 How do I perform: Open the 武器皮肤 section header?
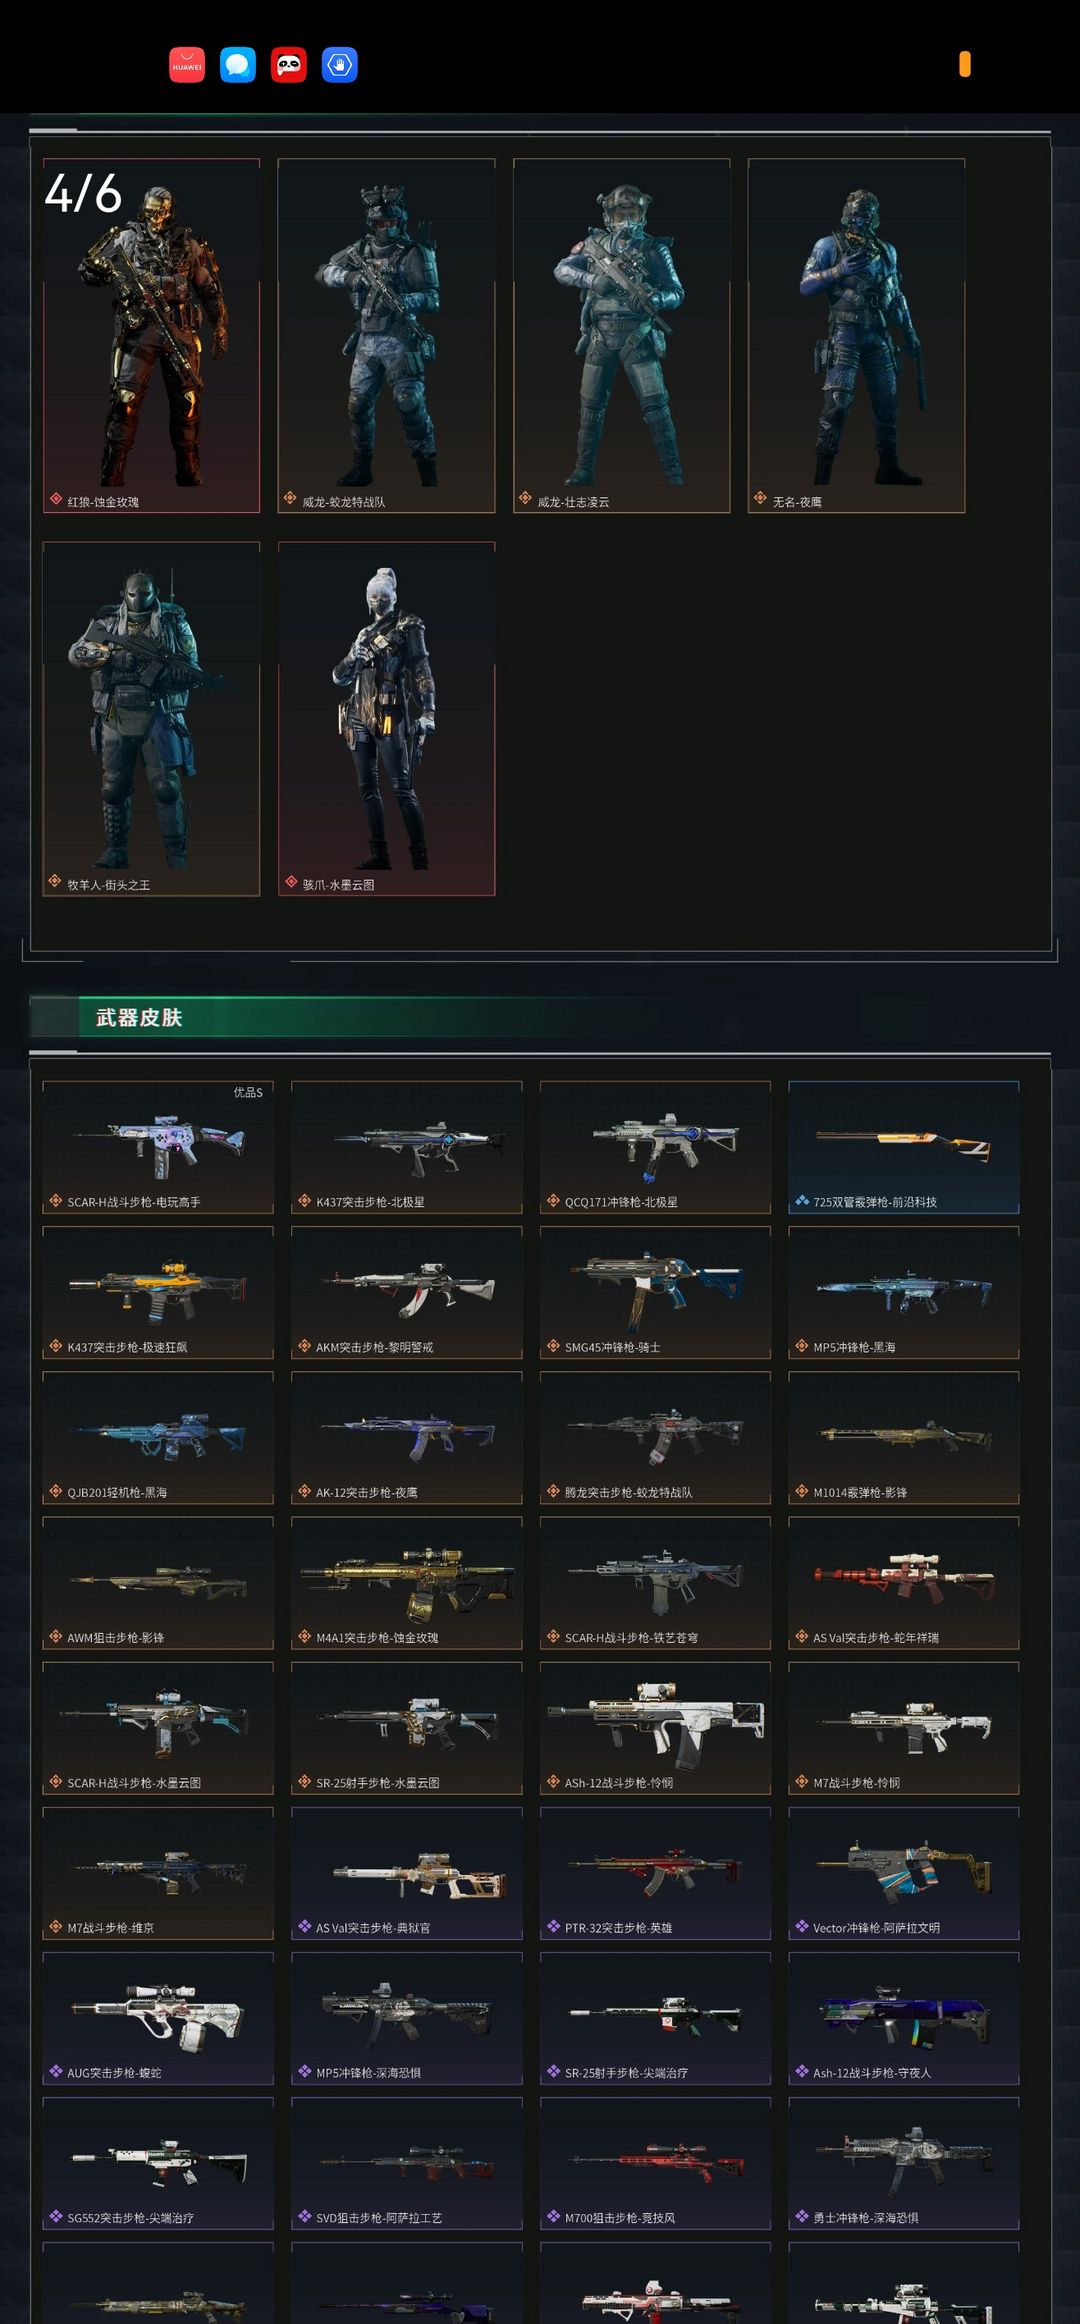(x=139, y=1018)
